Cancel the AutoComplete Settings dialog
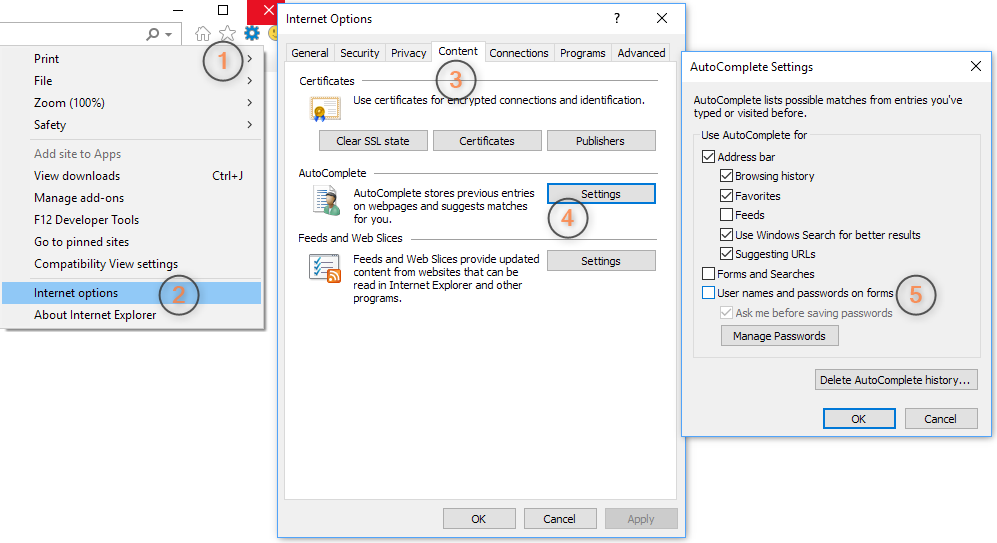This screenshot has width=997, height=543. click(x=941, y=418)
